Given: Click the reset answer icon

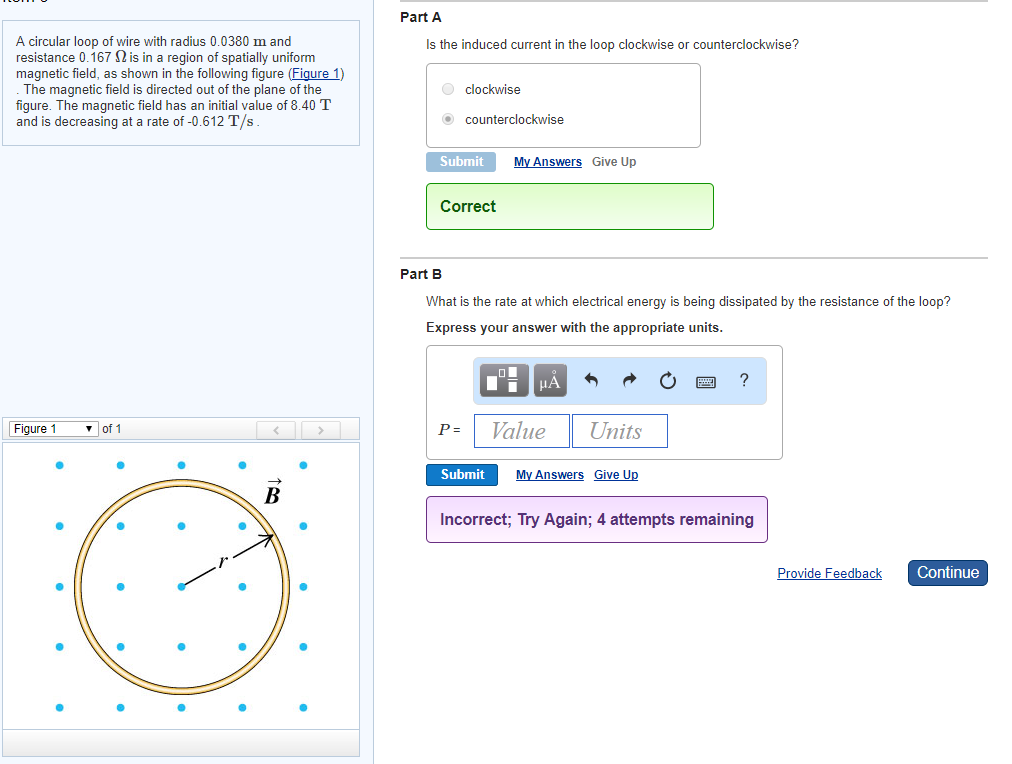Looking at the screenshot, I should coord(666,380).
